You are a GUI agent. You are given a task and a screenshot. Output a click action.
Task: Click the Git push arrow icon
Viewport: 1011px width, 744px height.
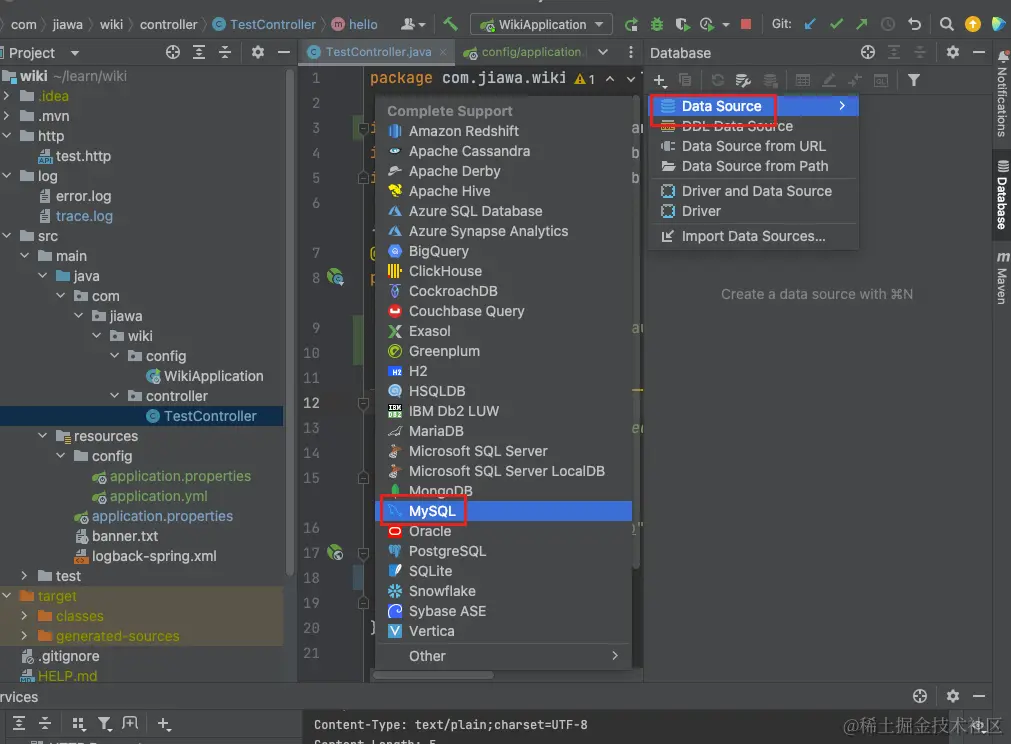[x=862, y=24]
